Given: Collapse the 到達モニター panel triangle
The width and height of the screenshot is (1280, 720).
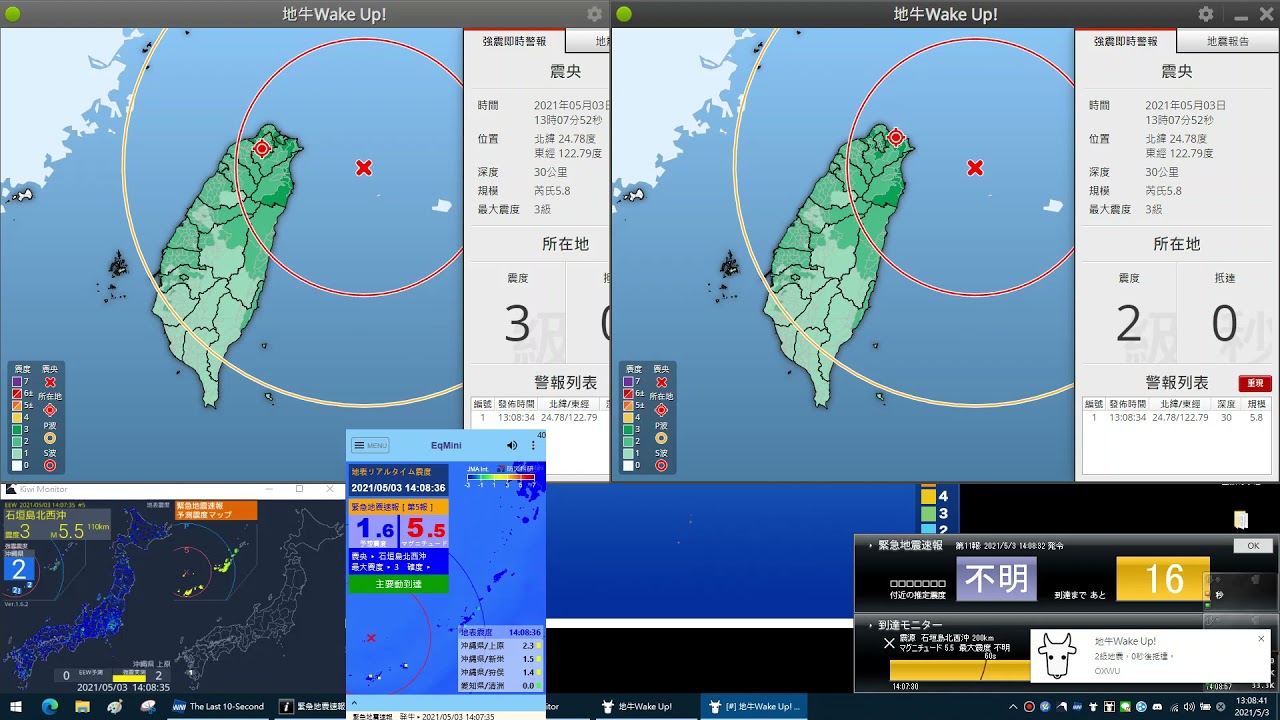Looking at the screenshot, I should pos(870,625).
